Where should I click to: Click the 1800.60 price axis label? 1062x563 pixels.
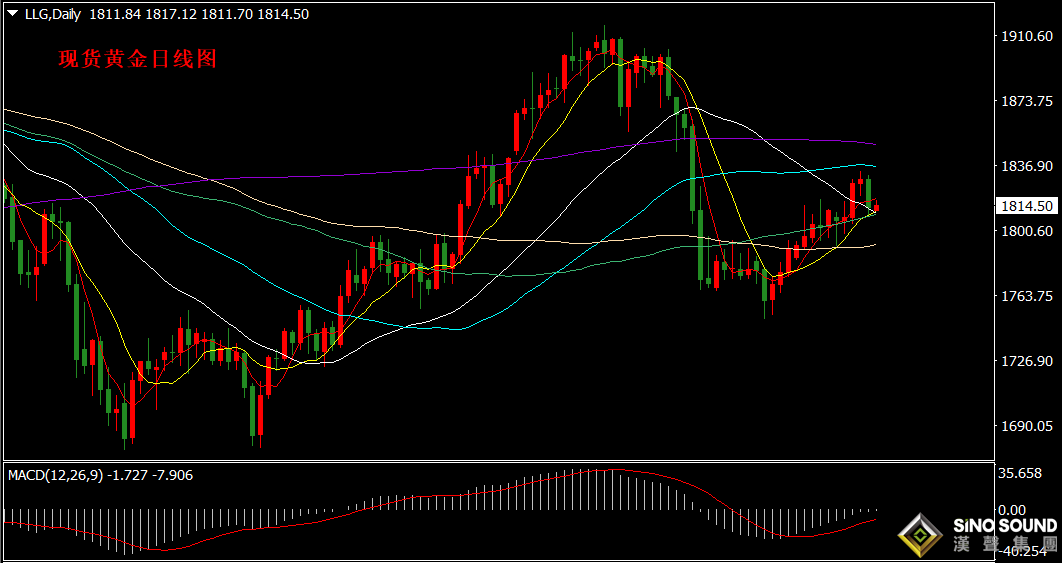tap(1029, 231)
